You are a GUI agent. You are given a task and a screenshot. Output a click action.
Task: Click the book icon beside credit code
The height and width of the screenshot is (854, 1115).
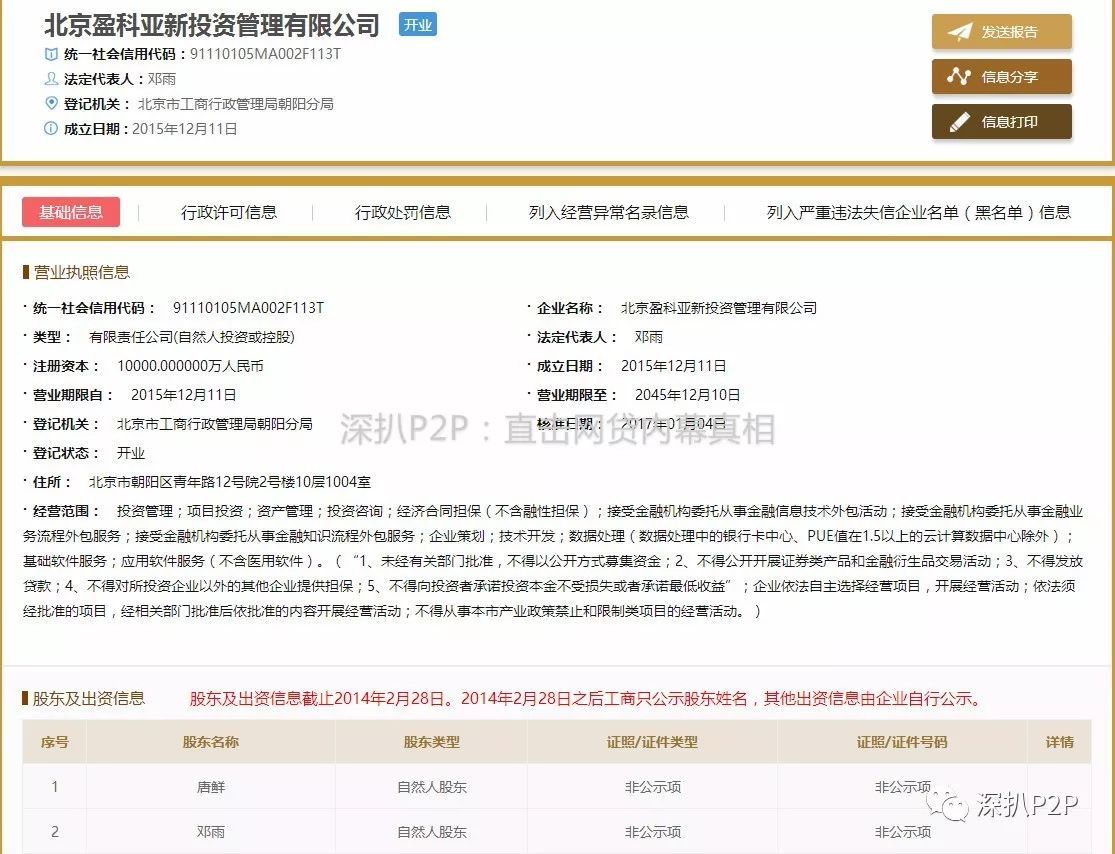click(51, 54)
